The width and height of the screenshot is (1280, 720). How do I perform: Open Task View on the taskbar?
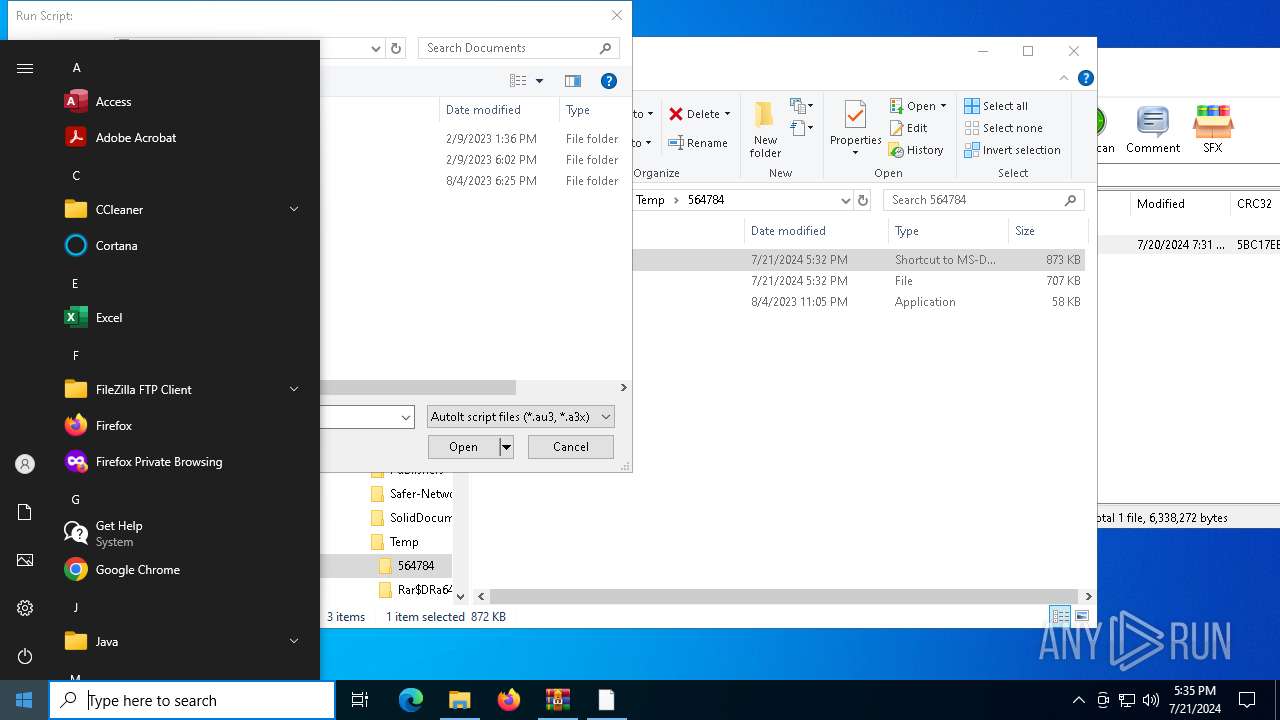click(360, 700)
